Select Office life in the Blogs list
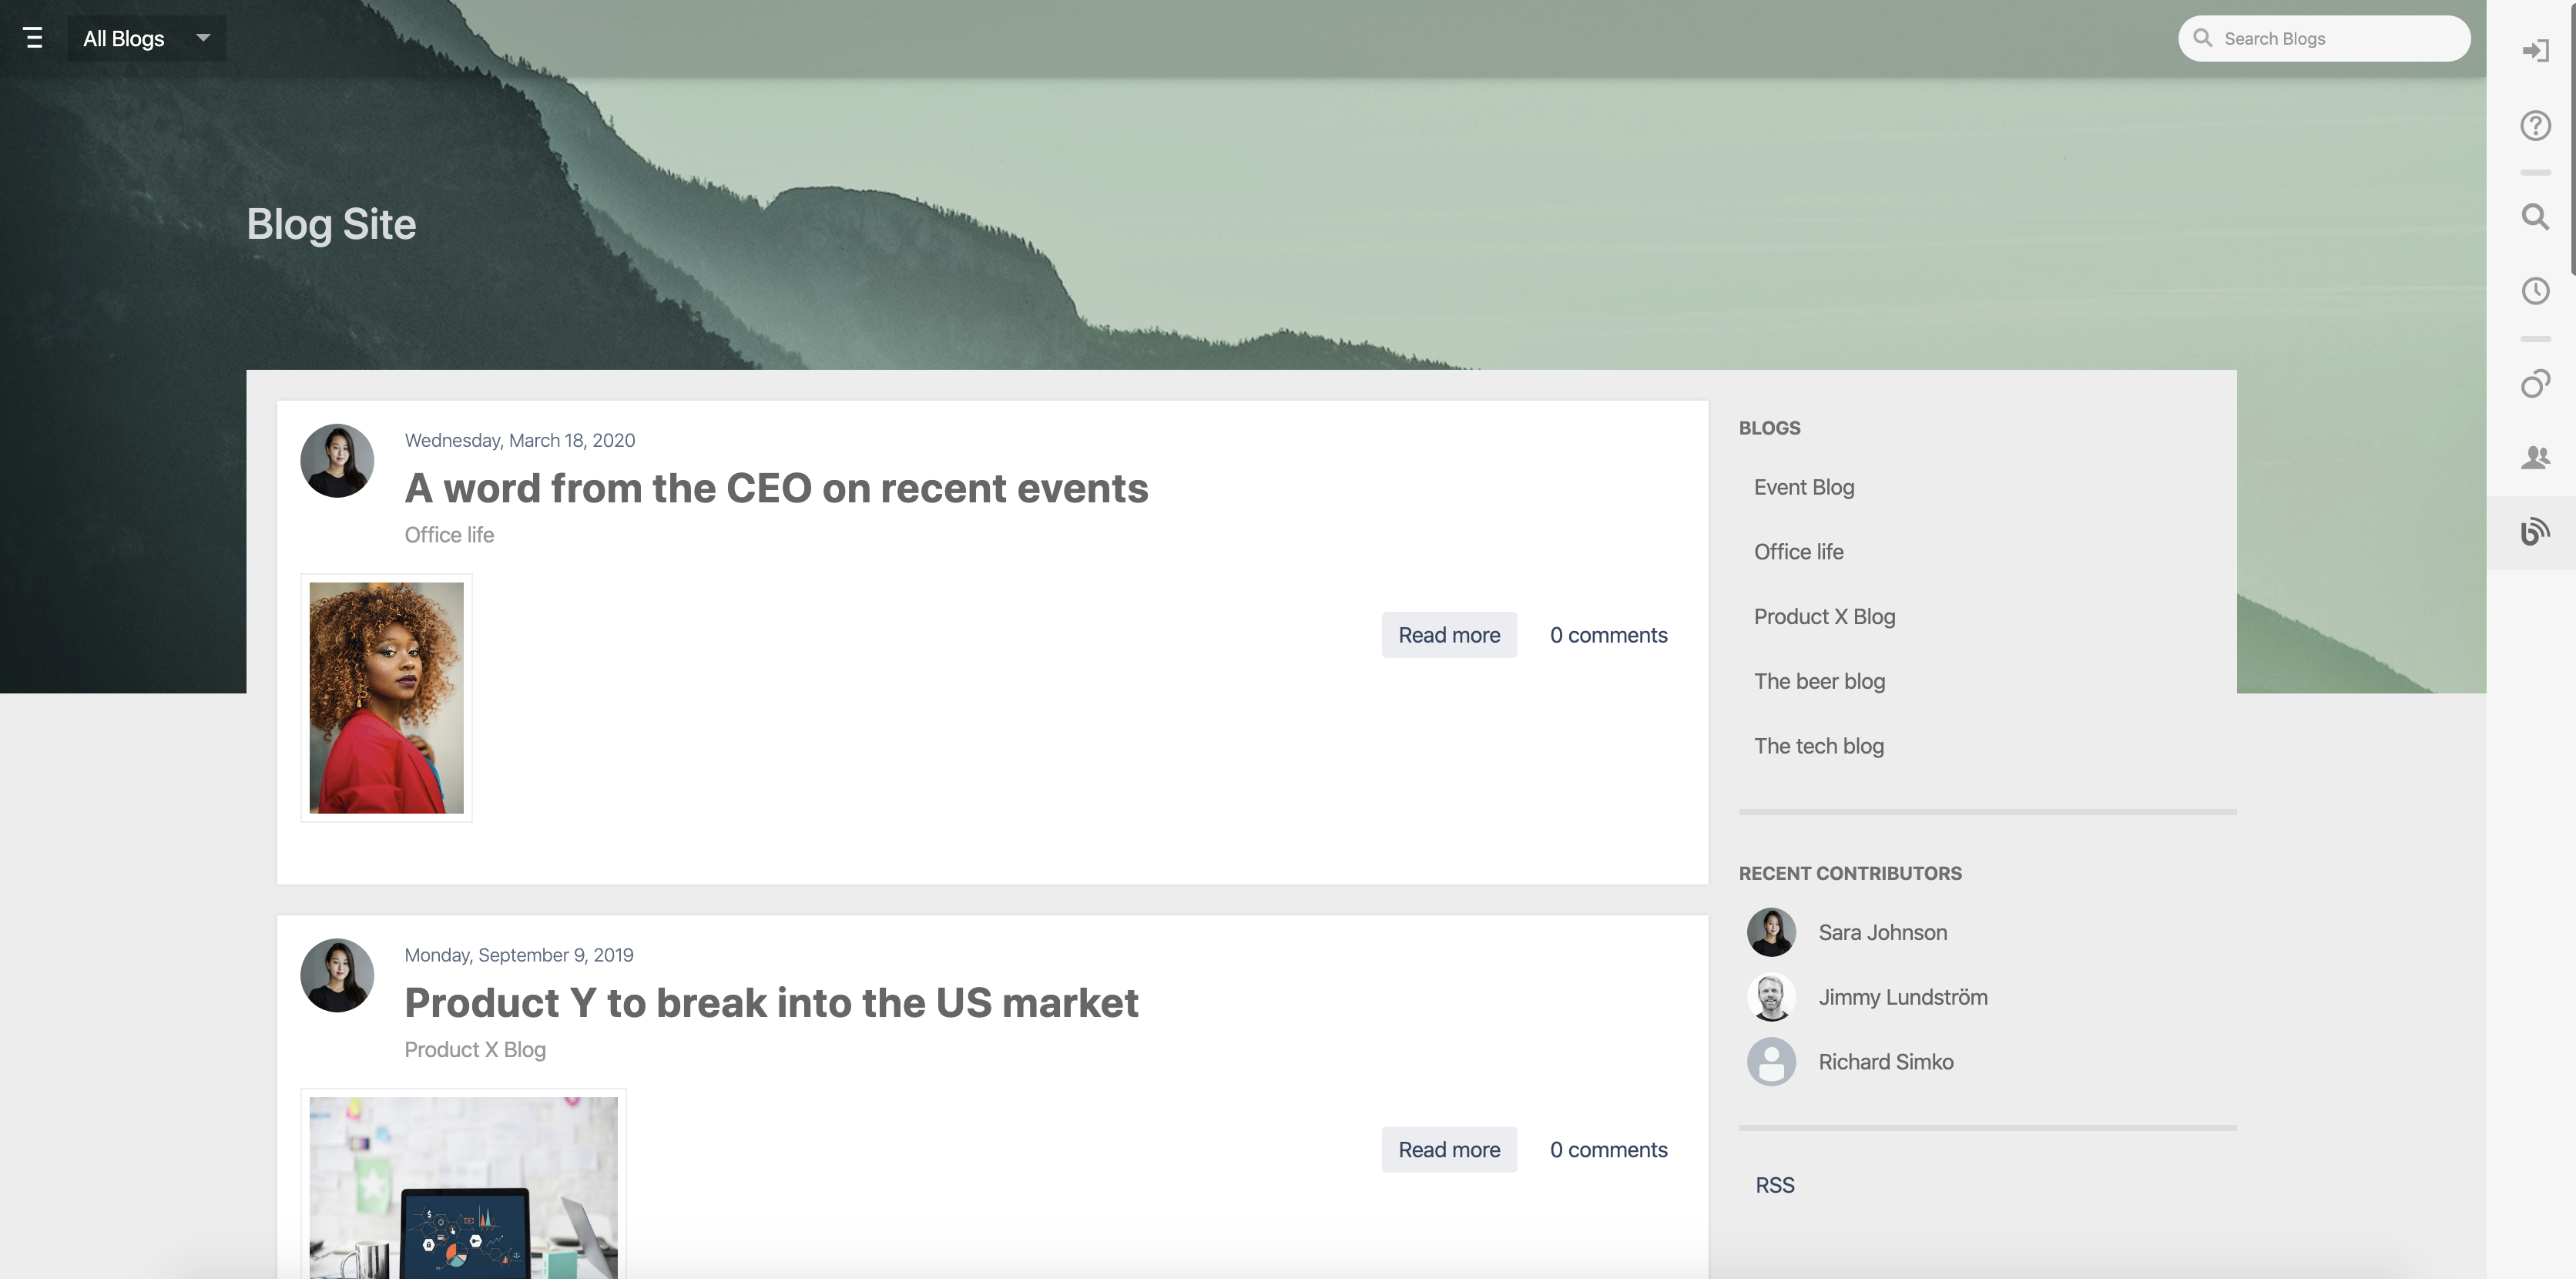The width and height of the screenshot is (2576, 1279). click(x=1798, y=552)
